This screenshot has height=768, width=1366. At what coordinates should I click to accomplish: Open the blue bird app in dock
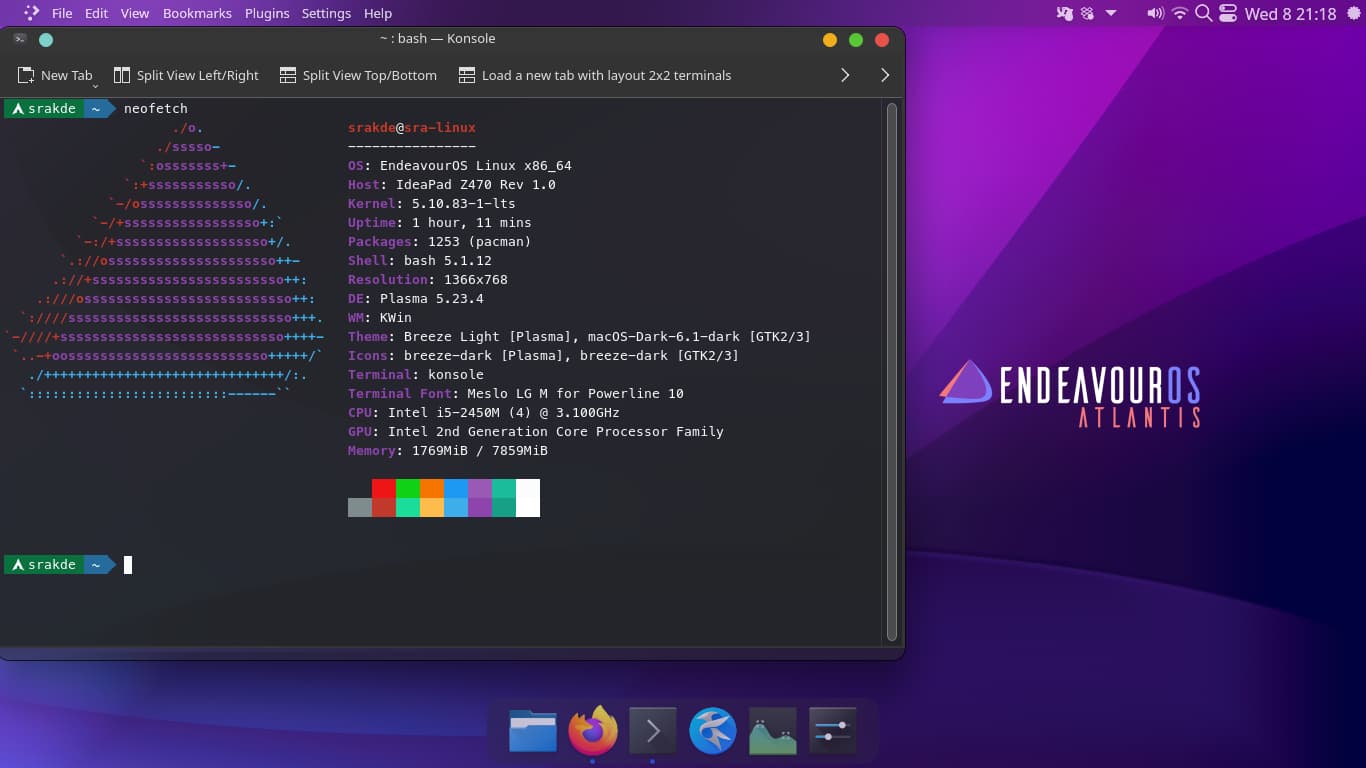click(x=713, y=732)
